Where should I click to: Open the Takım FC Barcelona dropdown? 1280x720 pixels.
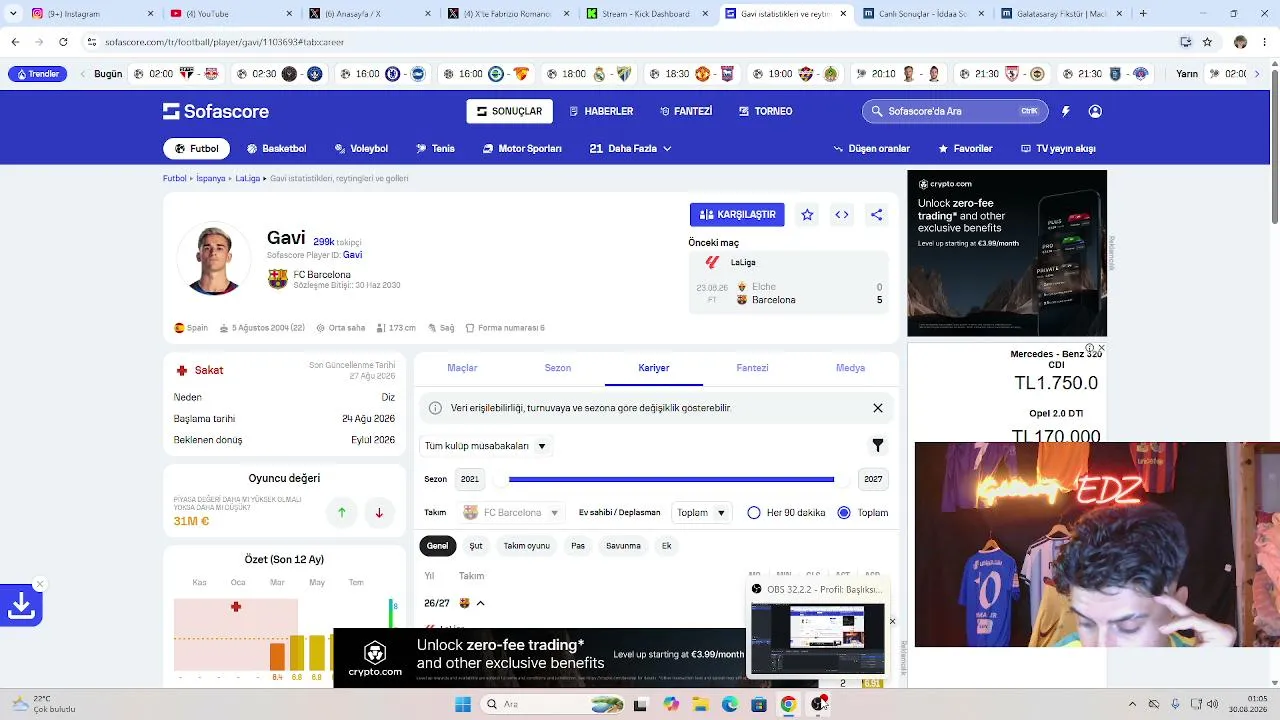[x=512, y=513]
